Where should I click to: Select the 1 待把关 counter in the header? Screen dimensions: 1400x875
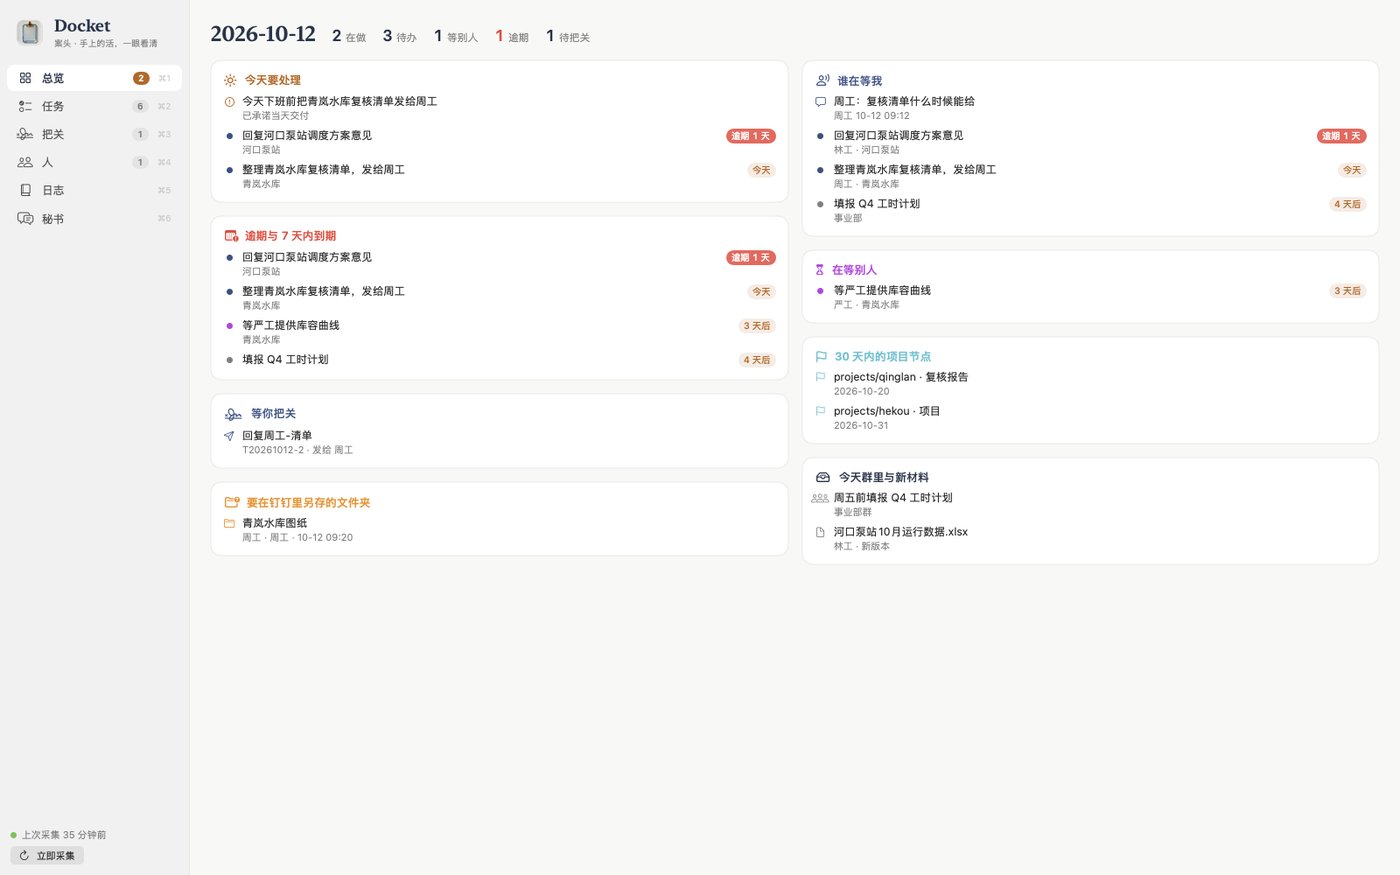tap(568, 36)
